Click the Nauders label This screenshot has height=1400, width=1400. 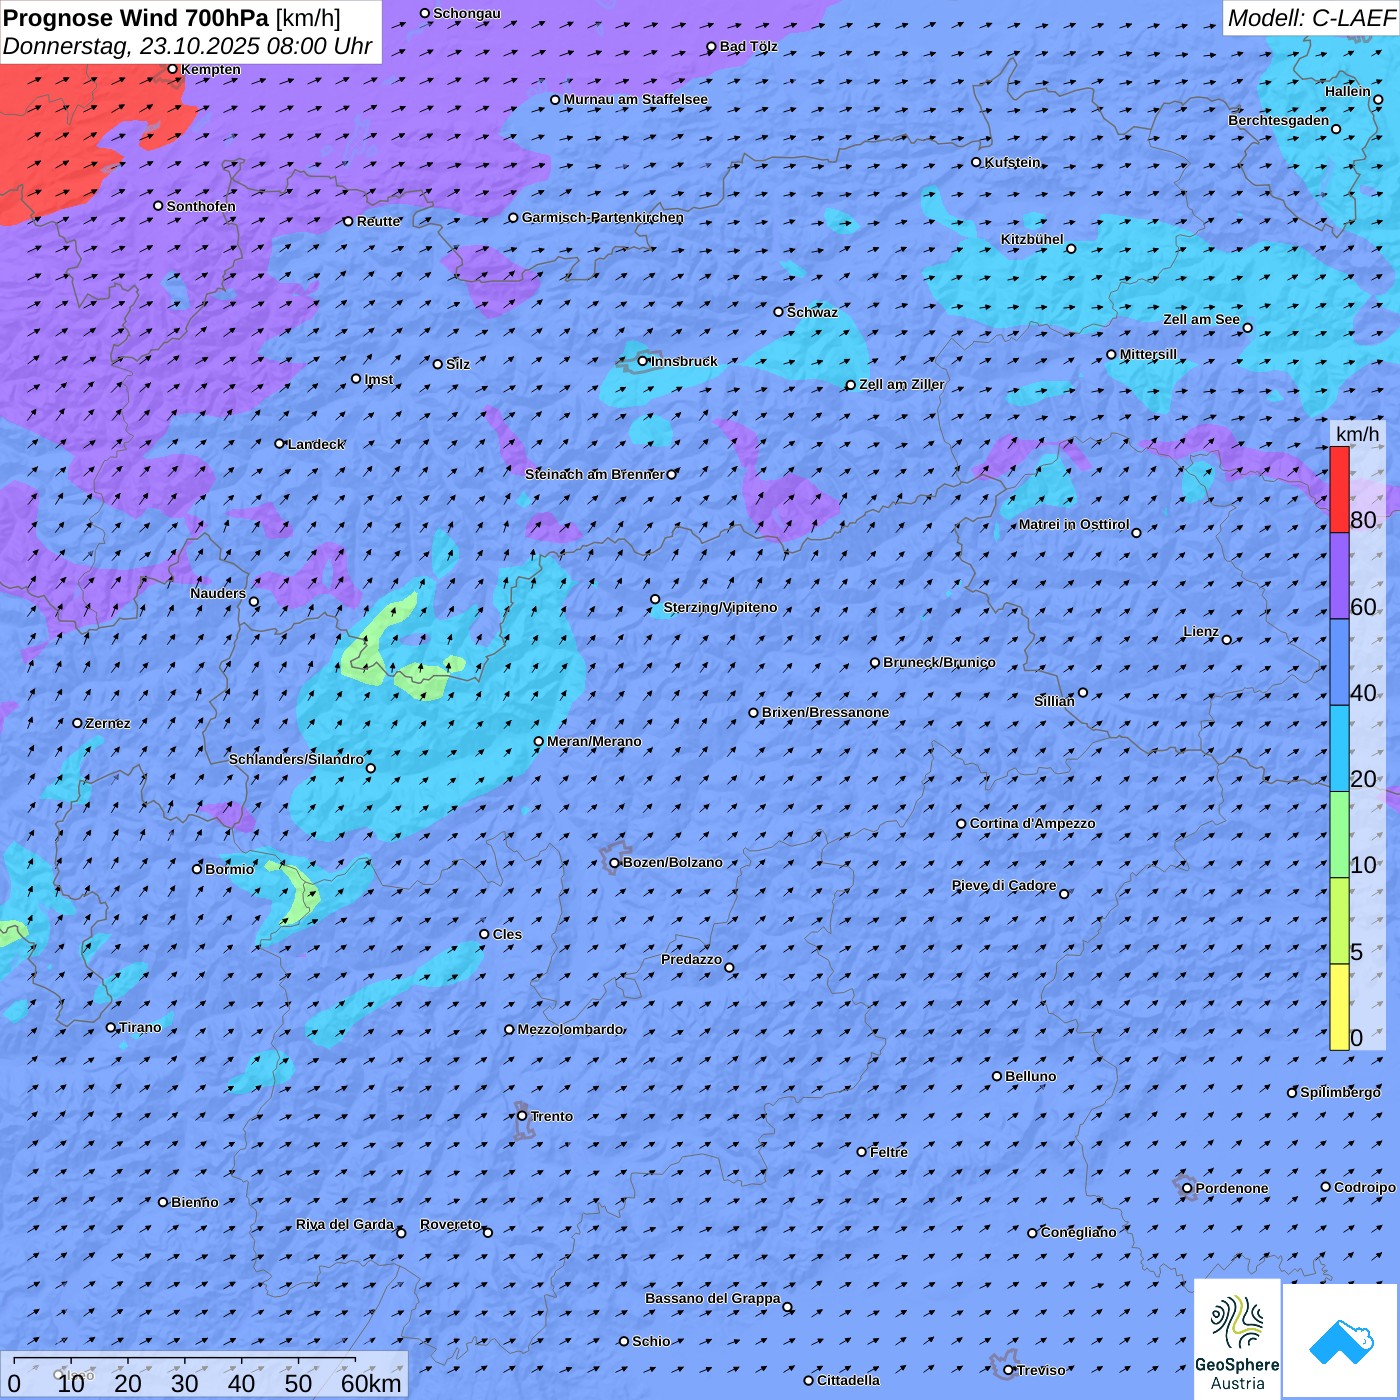point(217,593)
